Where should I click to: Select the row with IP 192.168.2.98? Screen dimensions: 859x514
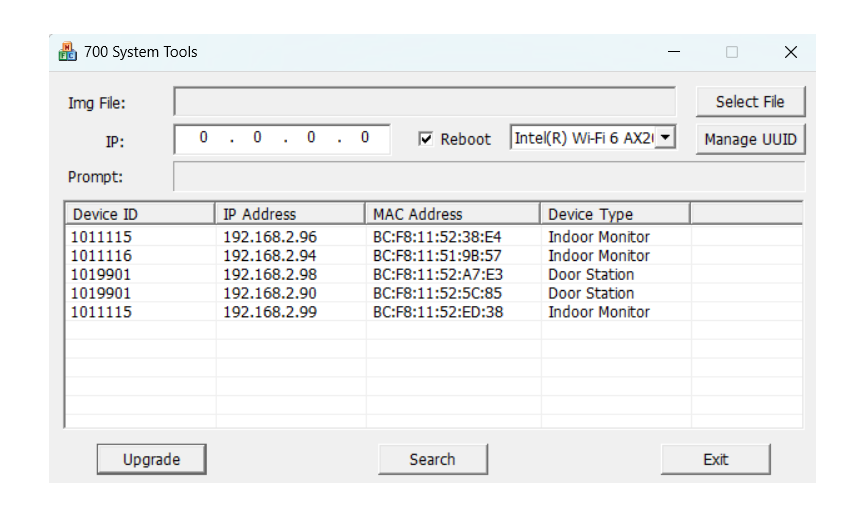(x=434, y=275)
